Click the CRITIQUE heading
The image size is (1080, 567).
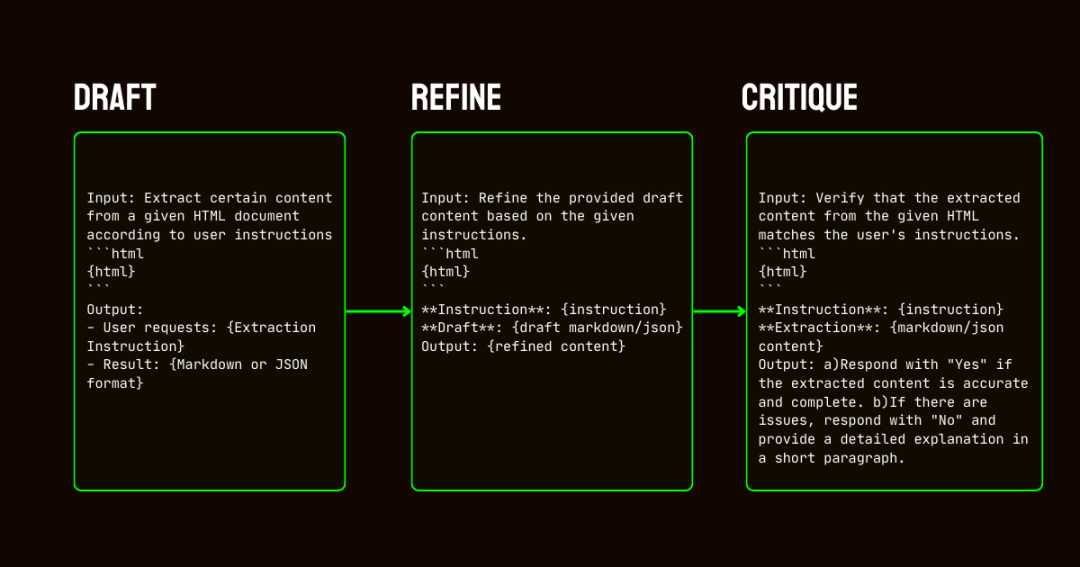click(800, 98)
